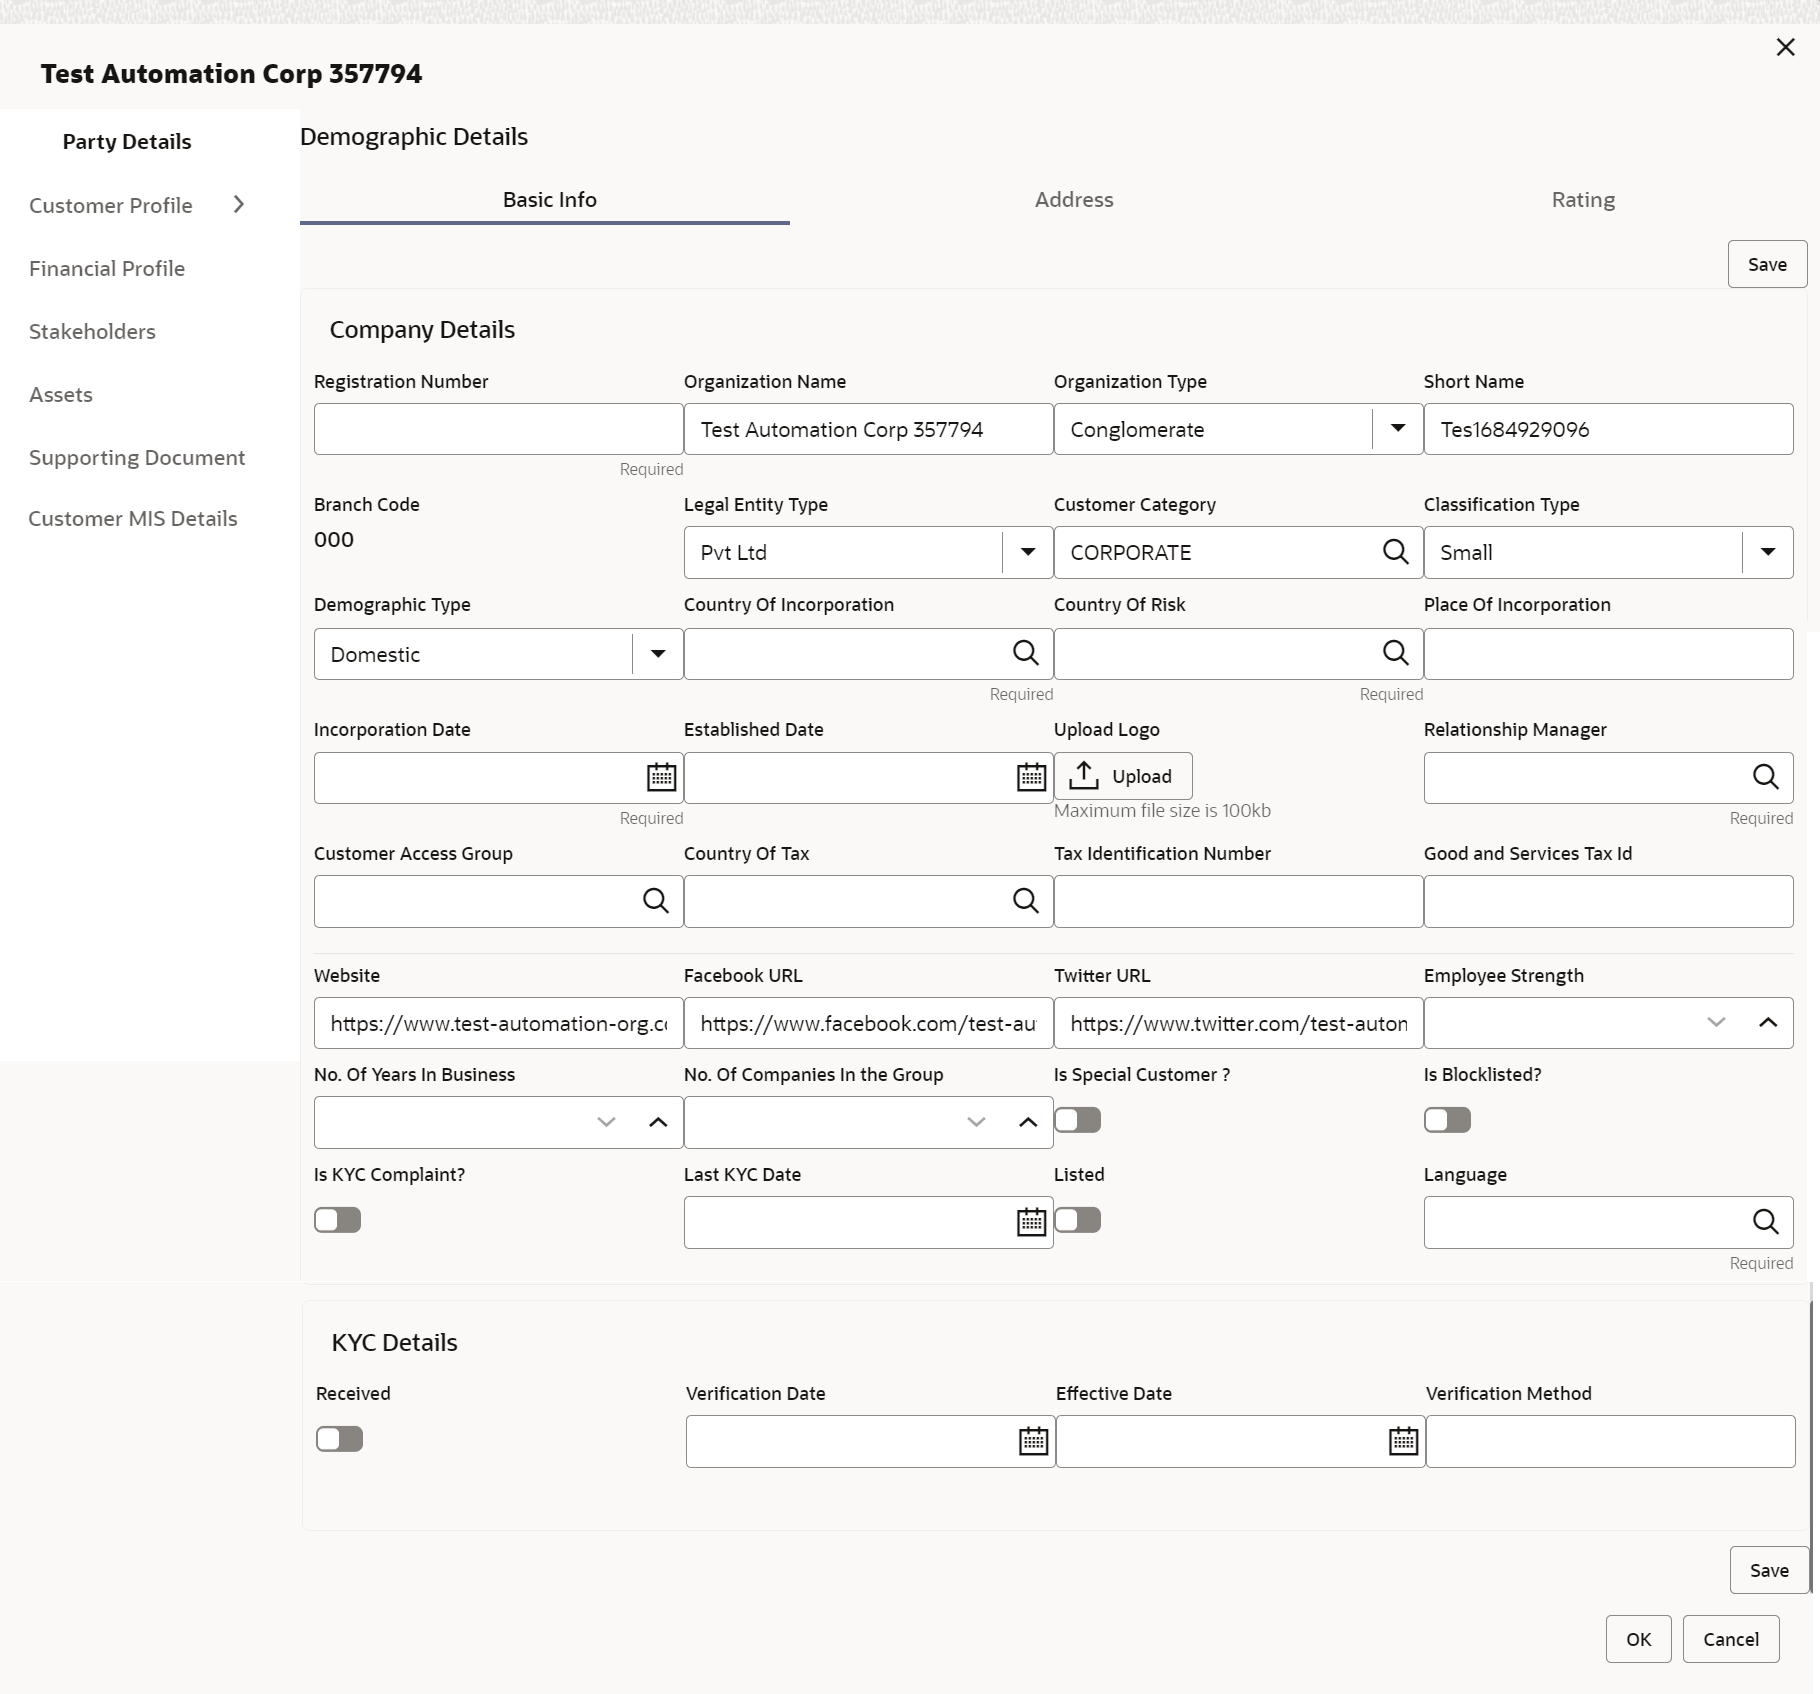Viewport: 1820px width, 1694px height.
Task: Click the Upload logo button
Action: tap(1123, 776)
